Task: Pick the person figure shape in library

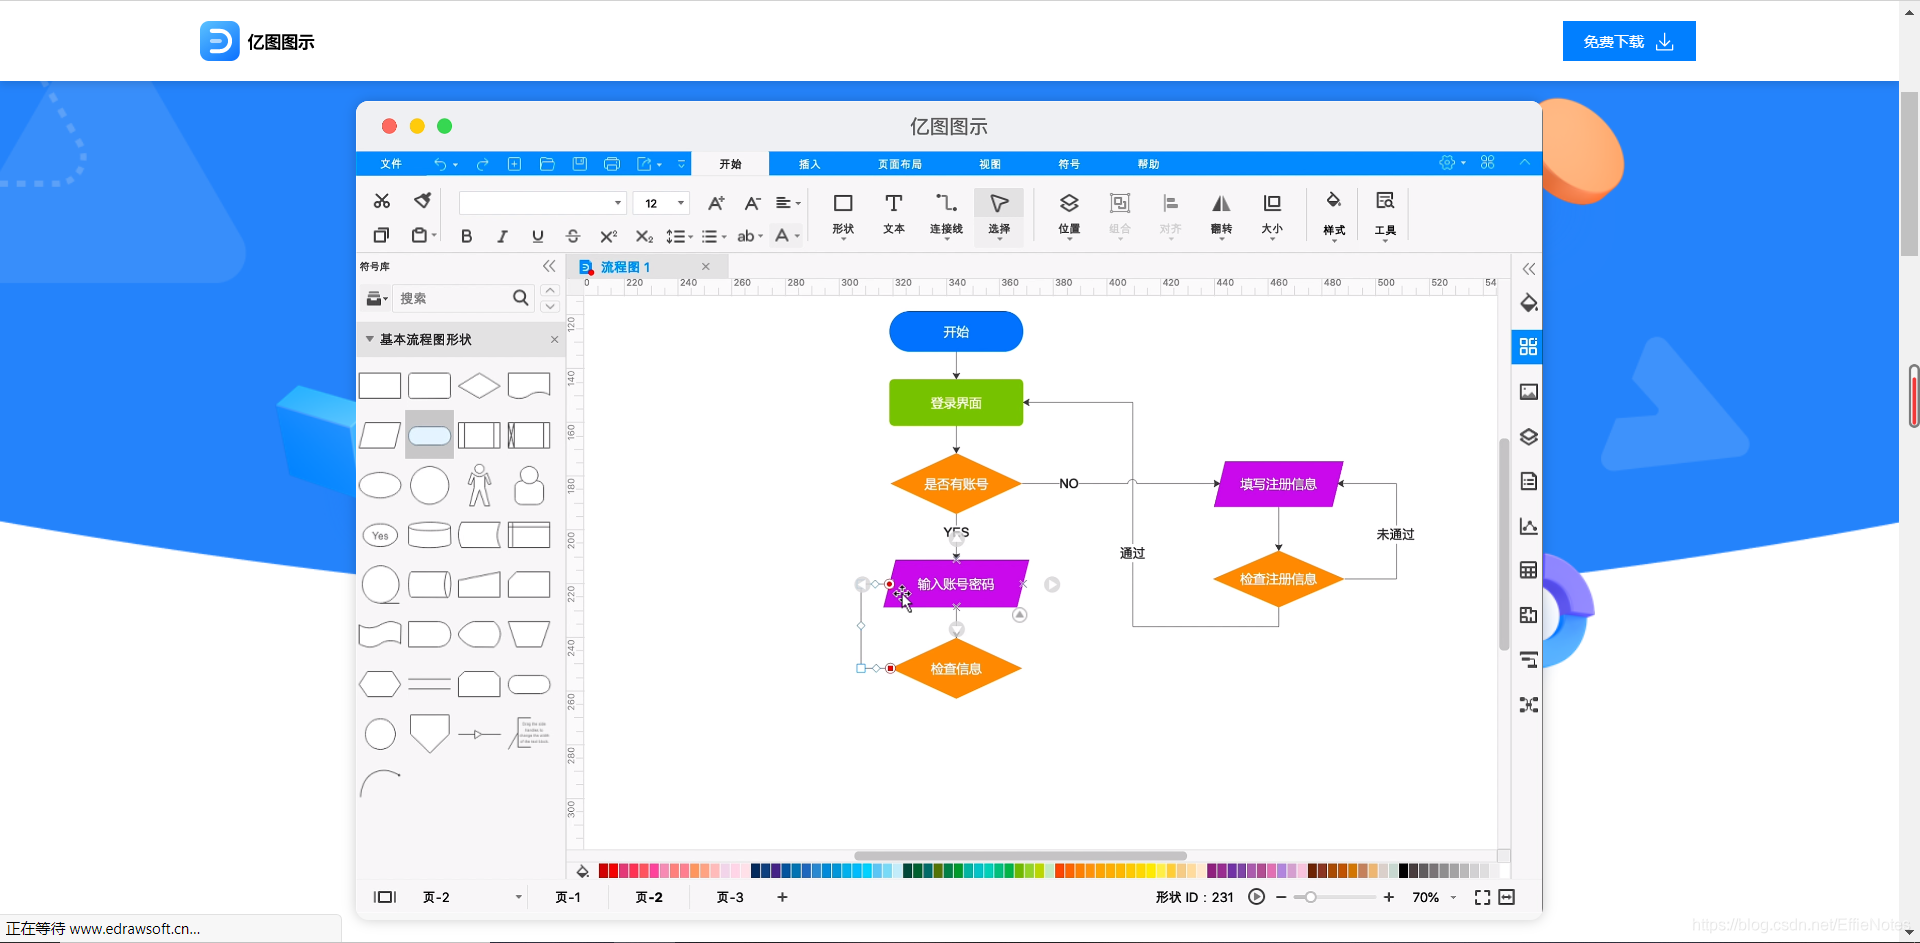Action: coord(480,485)
